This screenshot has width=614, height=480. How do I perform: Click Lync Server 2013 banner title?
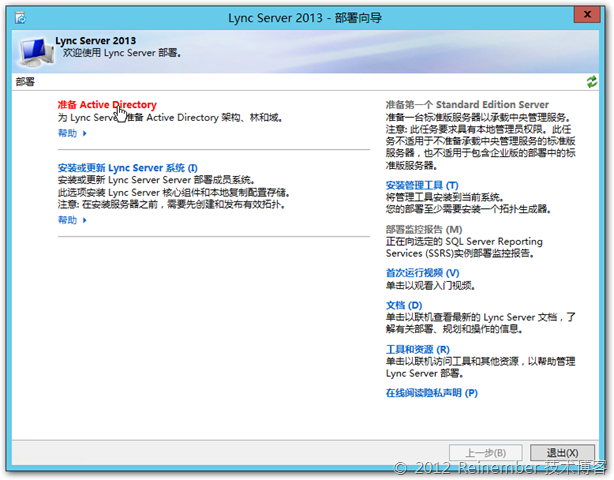(x=96, y=41)
